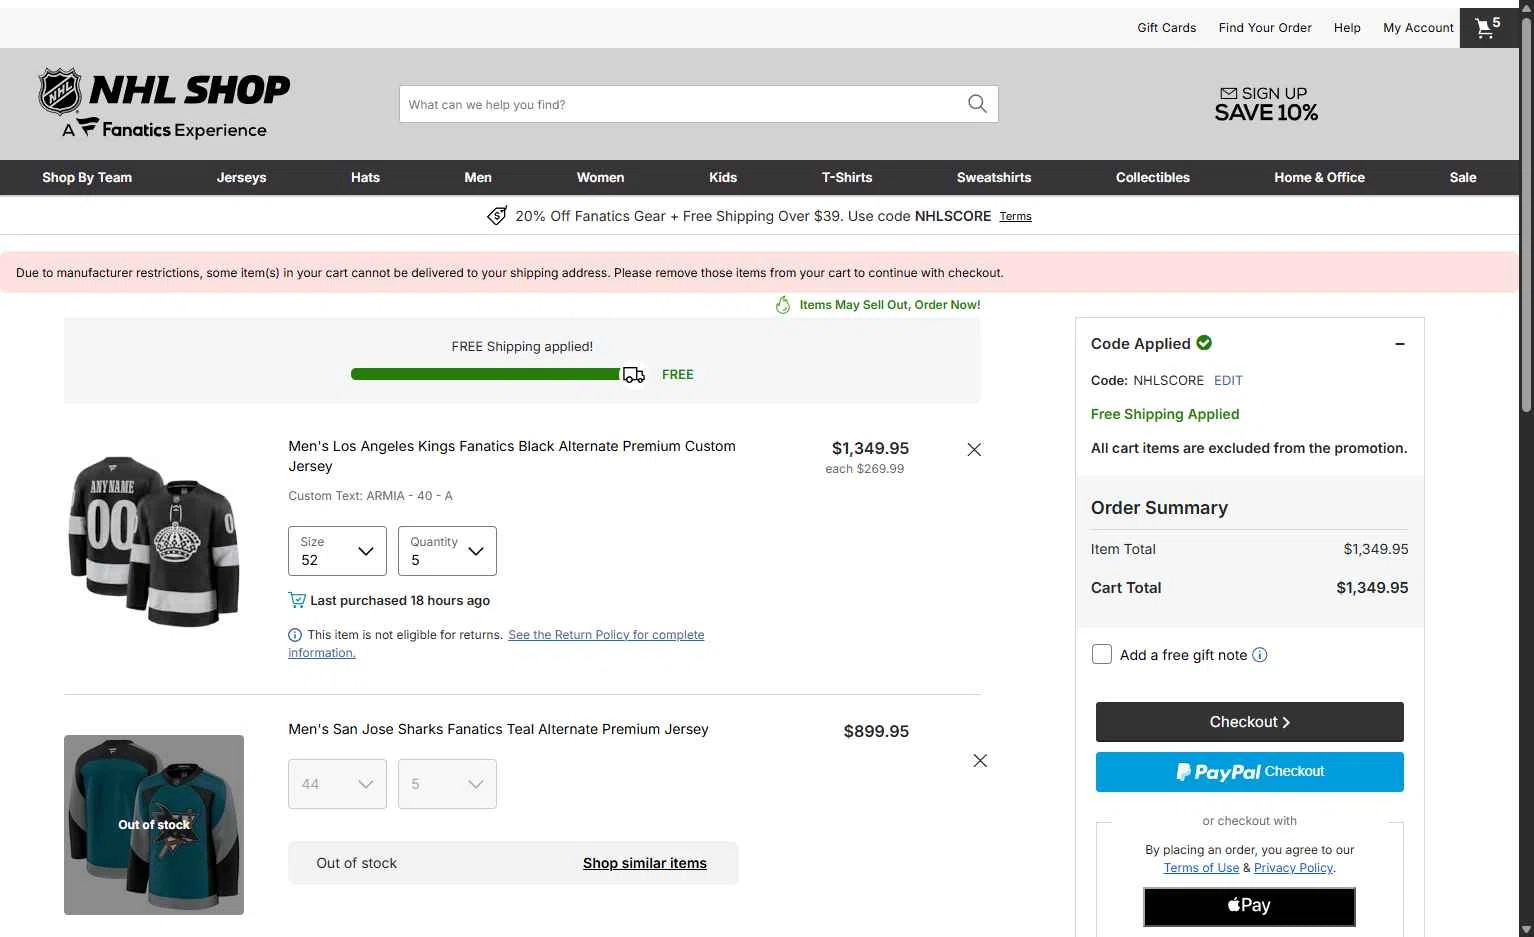Click the free shipping progress bar

[486, 374]
